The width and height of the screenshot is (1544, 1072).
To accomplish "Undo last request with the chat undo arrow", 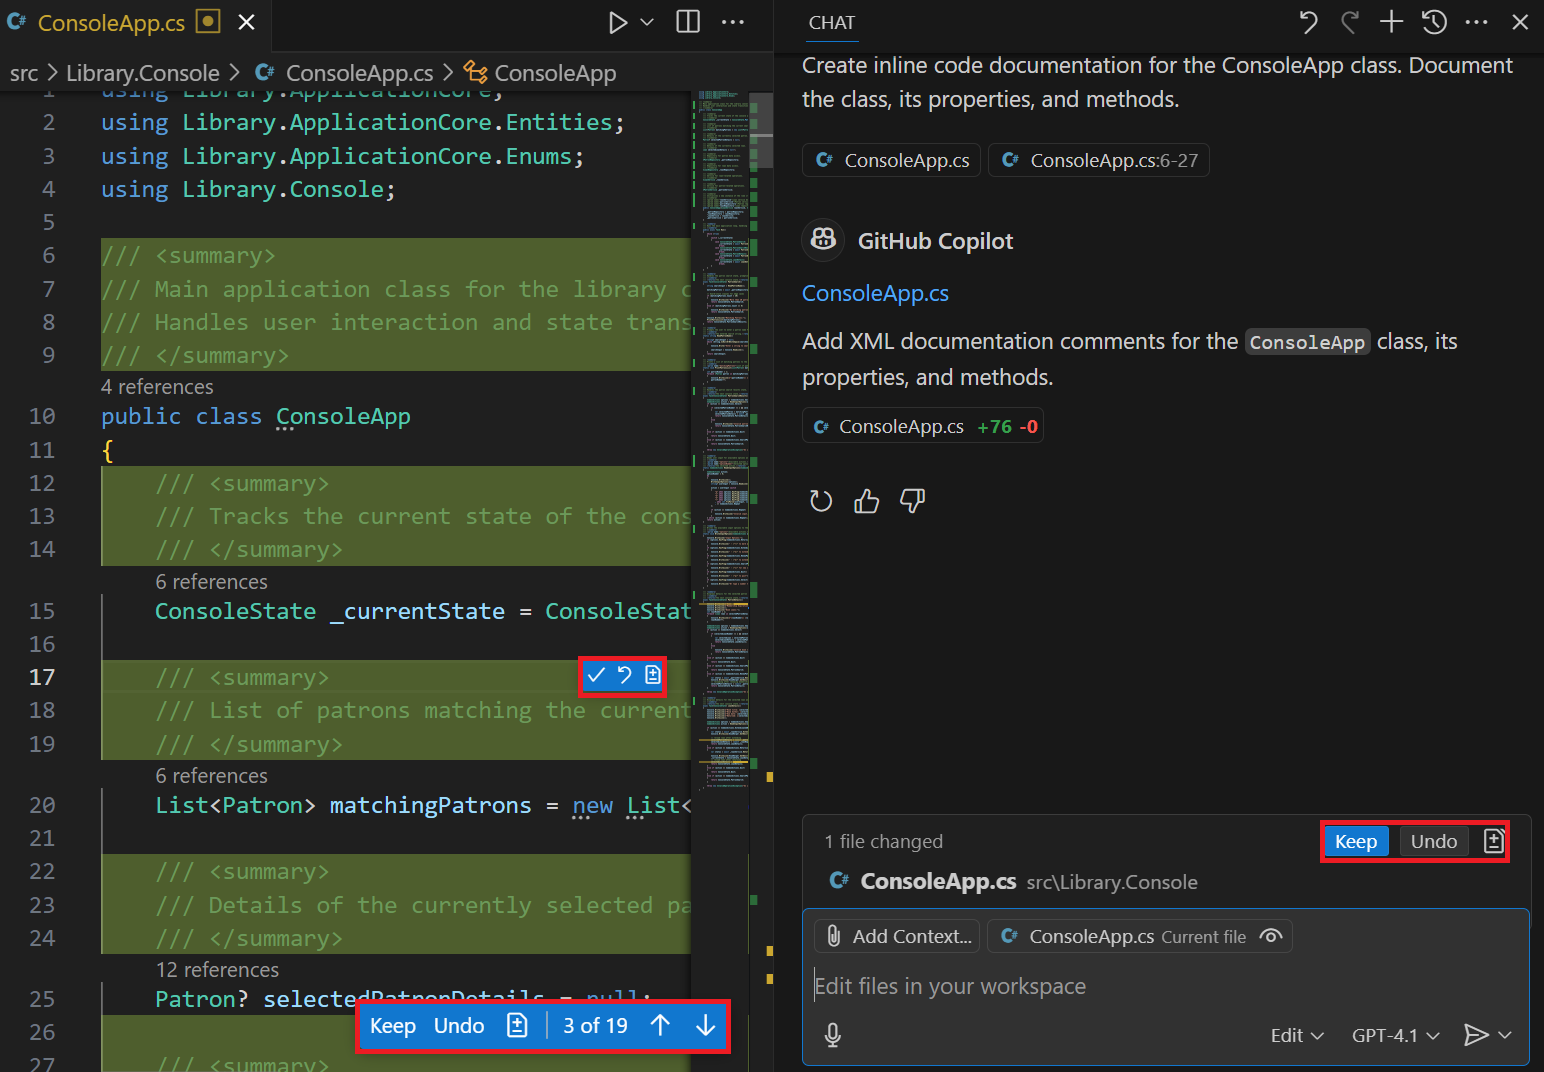I will tap(1308, 21).
